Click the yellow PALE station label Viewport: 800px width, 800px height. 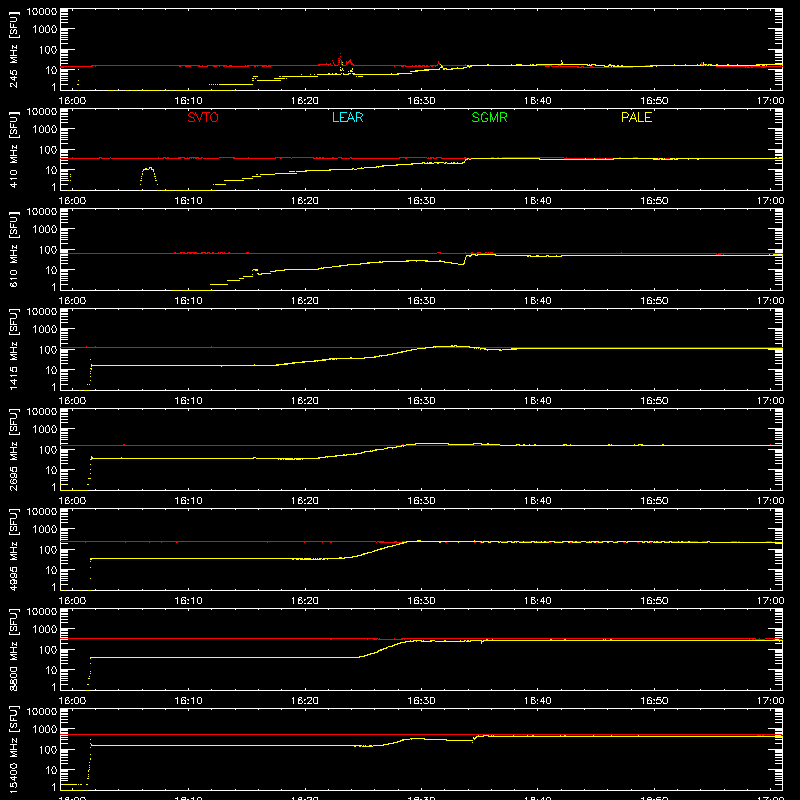[636, 117]
